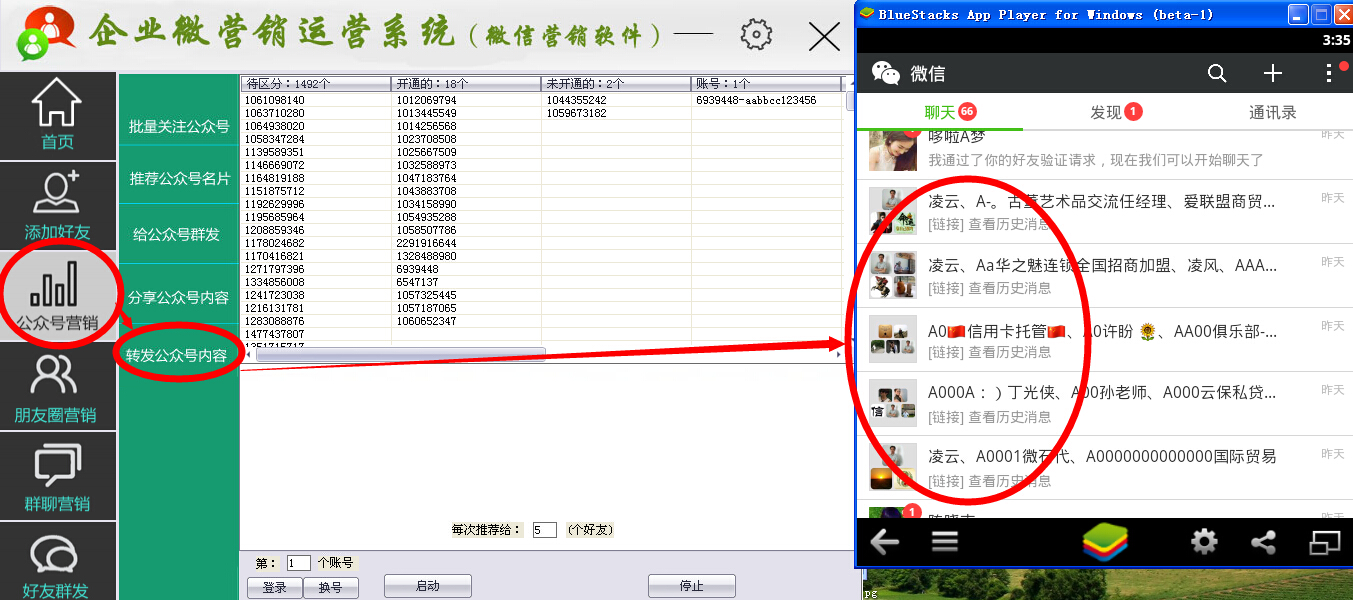The image size is (1353, 600).
Task: Open WeChat three-dot overflow menu
Action: coord(1329,73)
